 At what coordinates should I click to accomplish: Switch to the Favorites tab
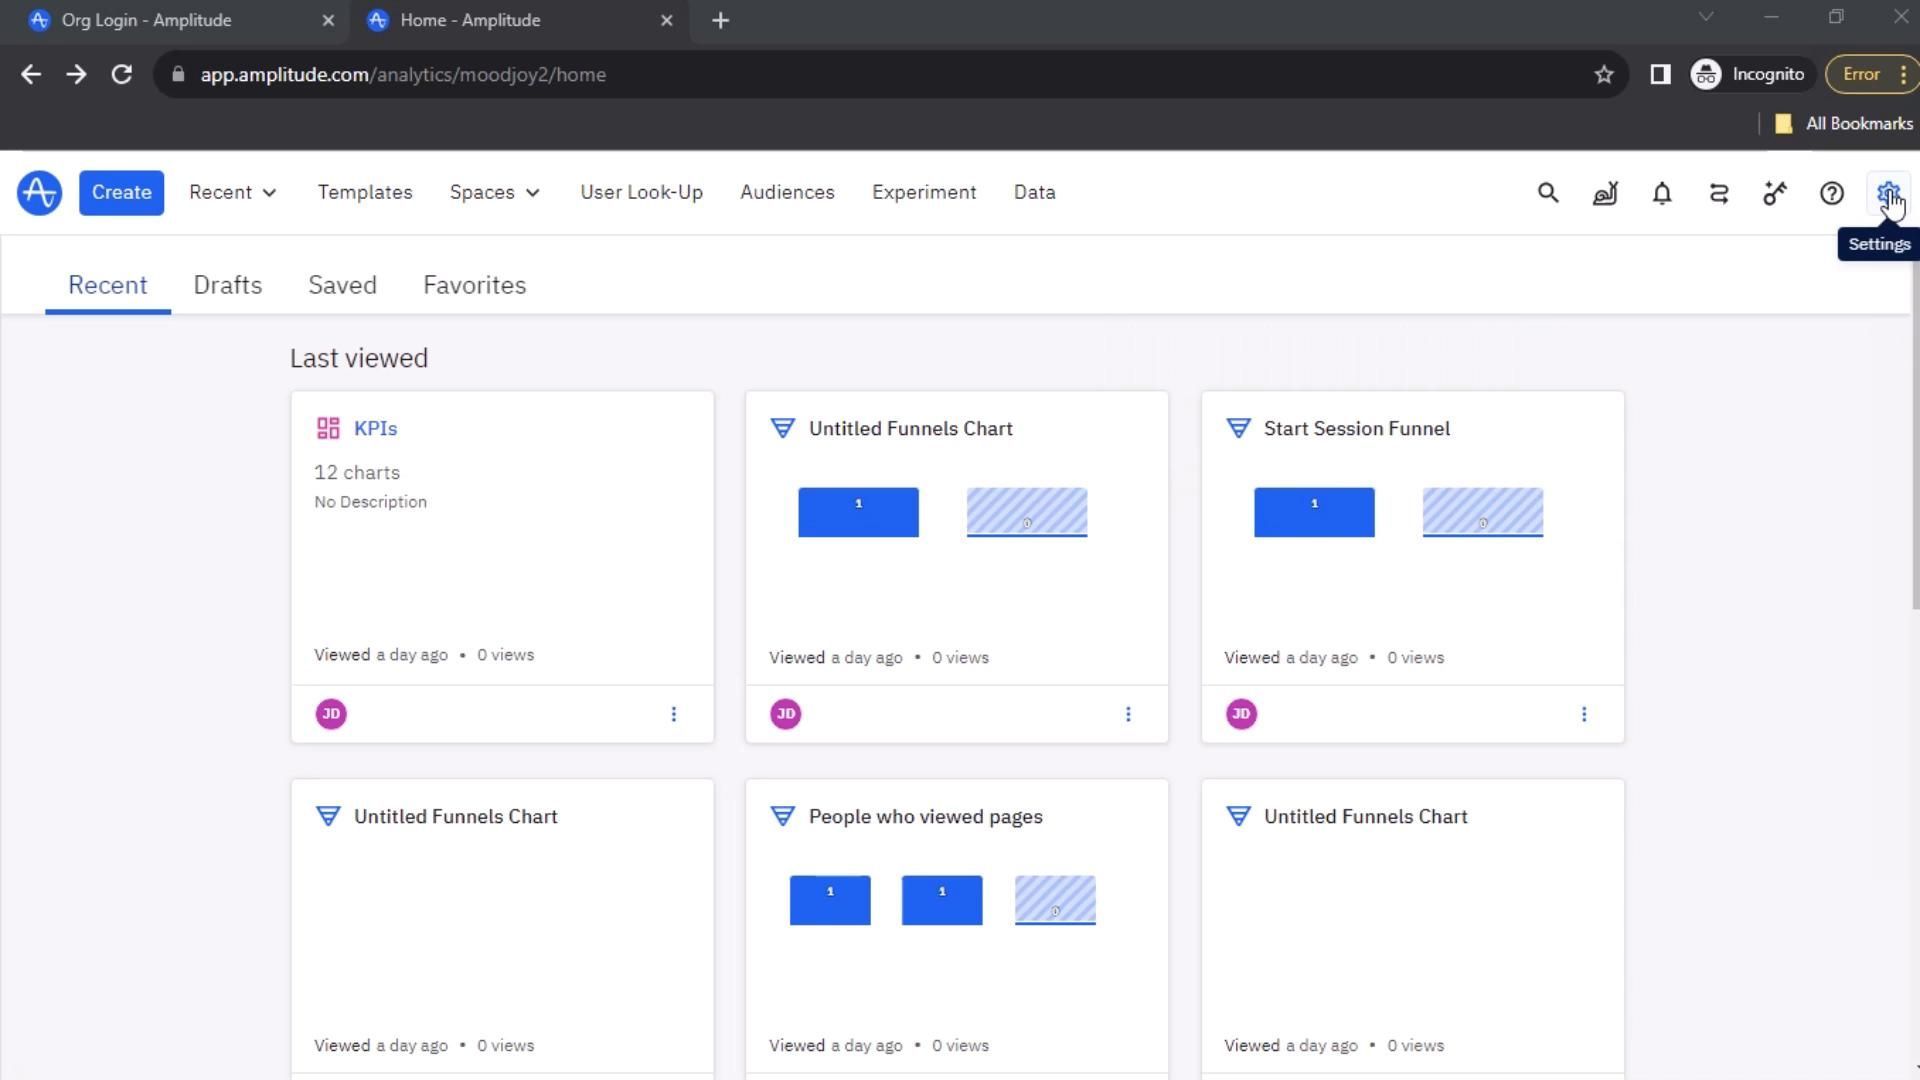[474, 285]
